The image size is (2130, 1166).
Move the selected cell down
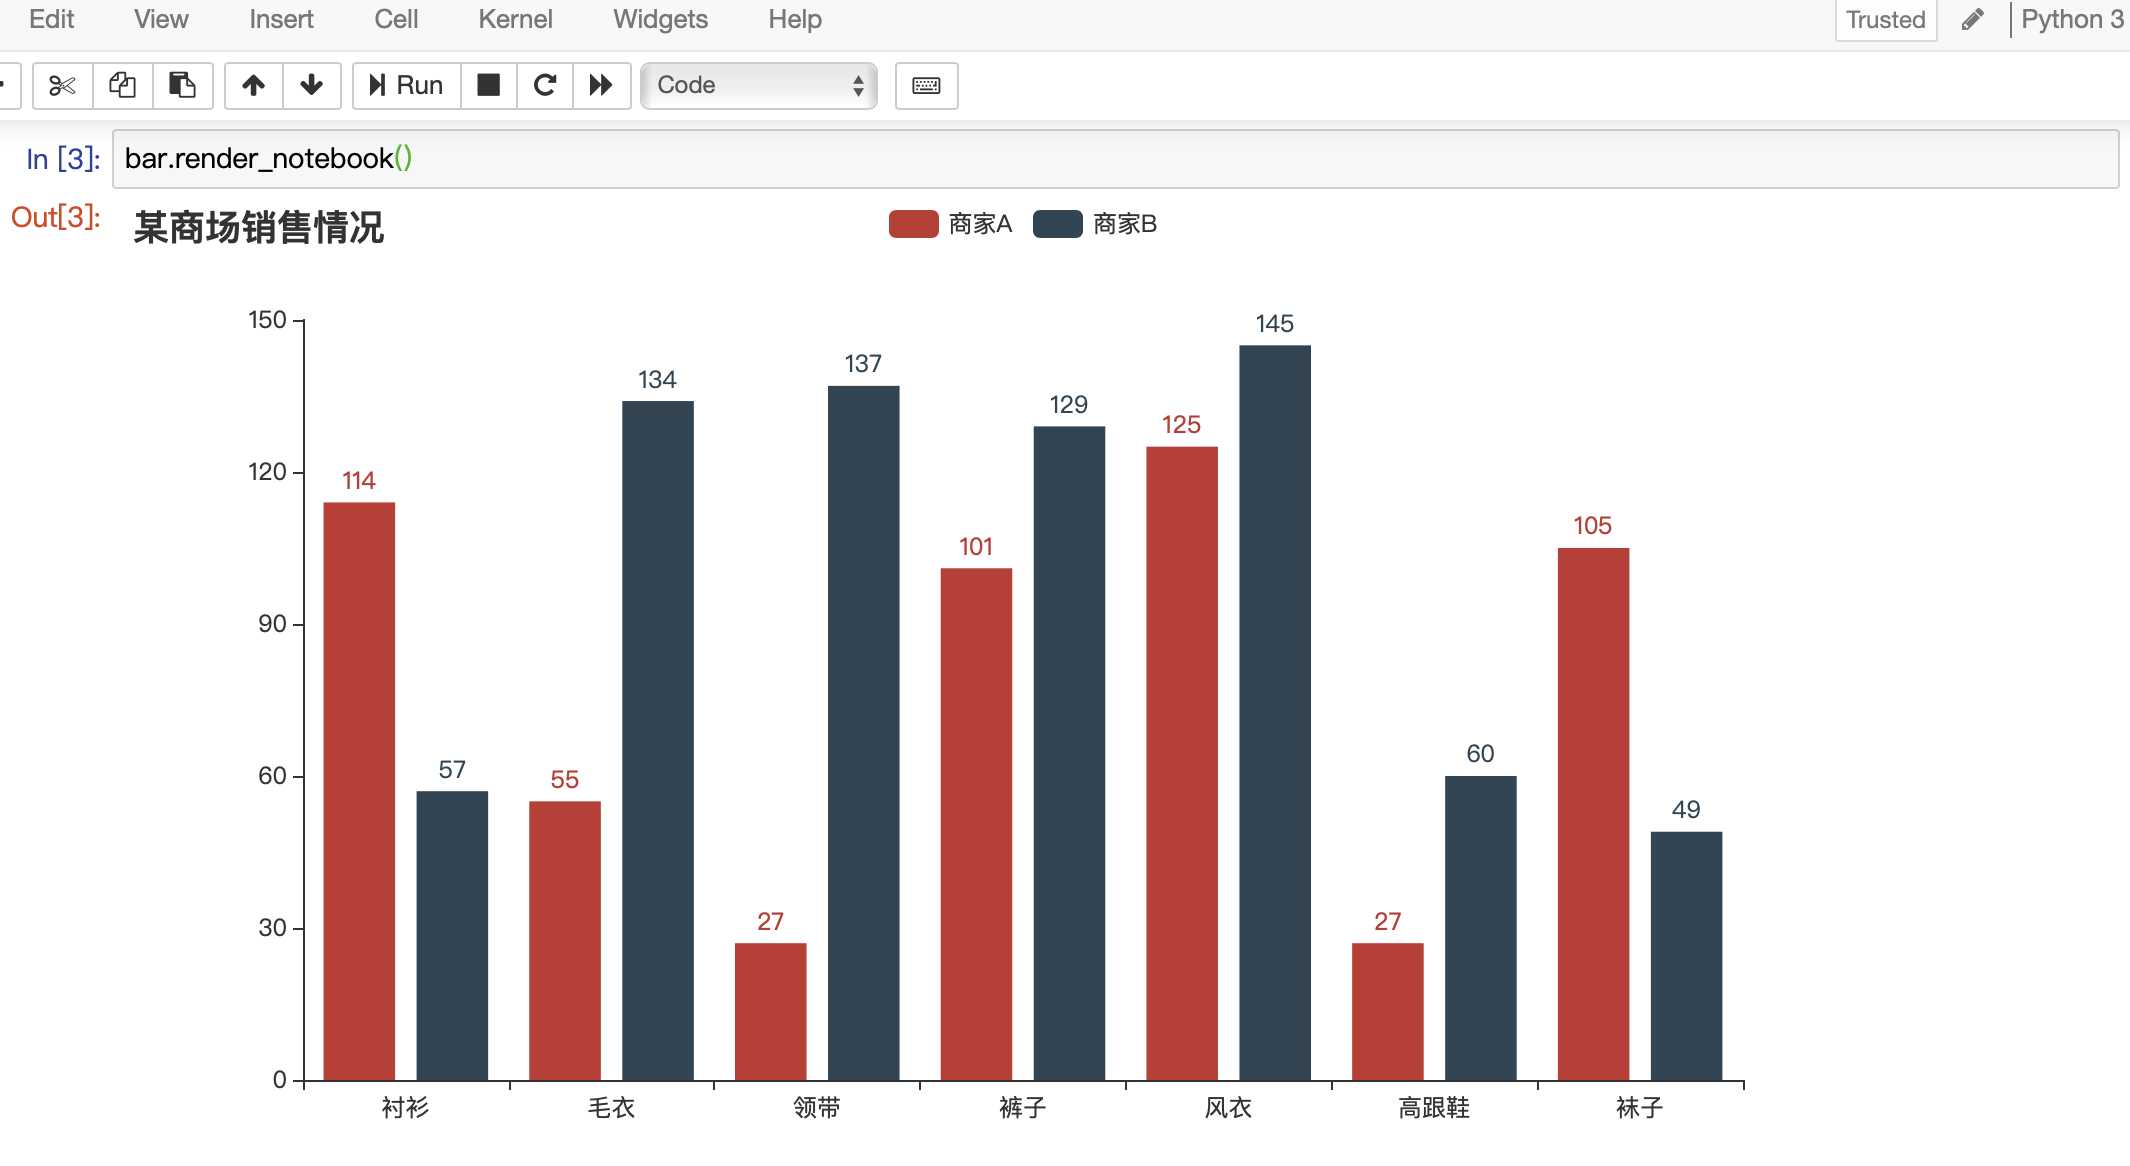[x=312, y=85]
